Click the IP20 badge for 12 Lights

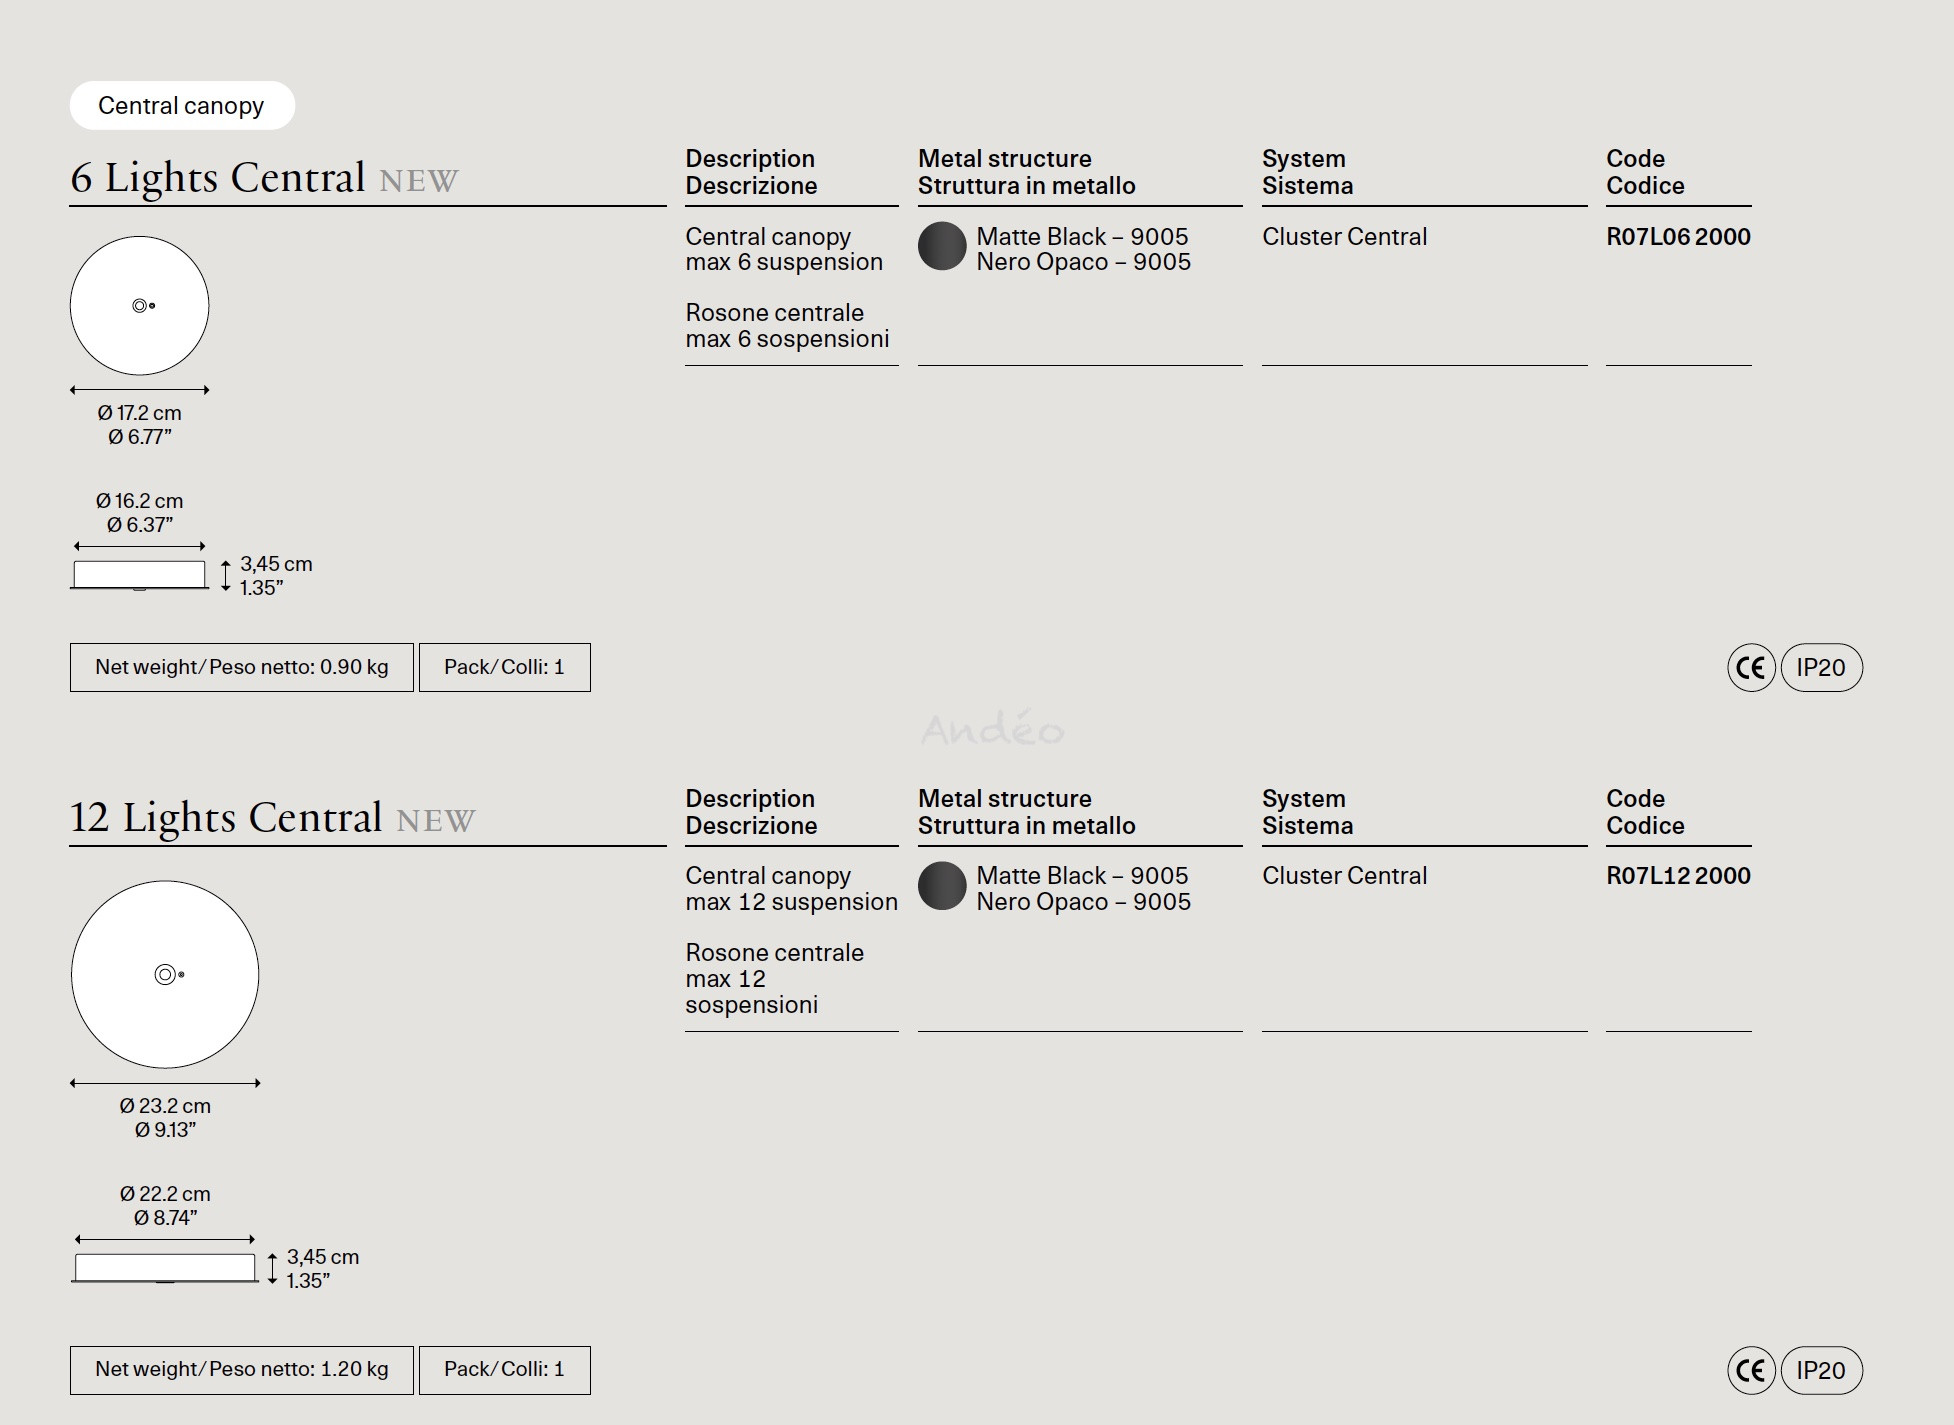pyautogui.click(x=1821, y=1370)
